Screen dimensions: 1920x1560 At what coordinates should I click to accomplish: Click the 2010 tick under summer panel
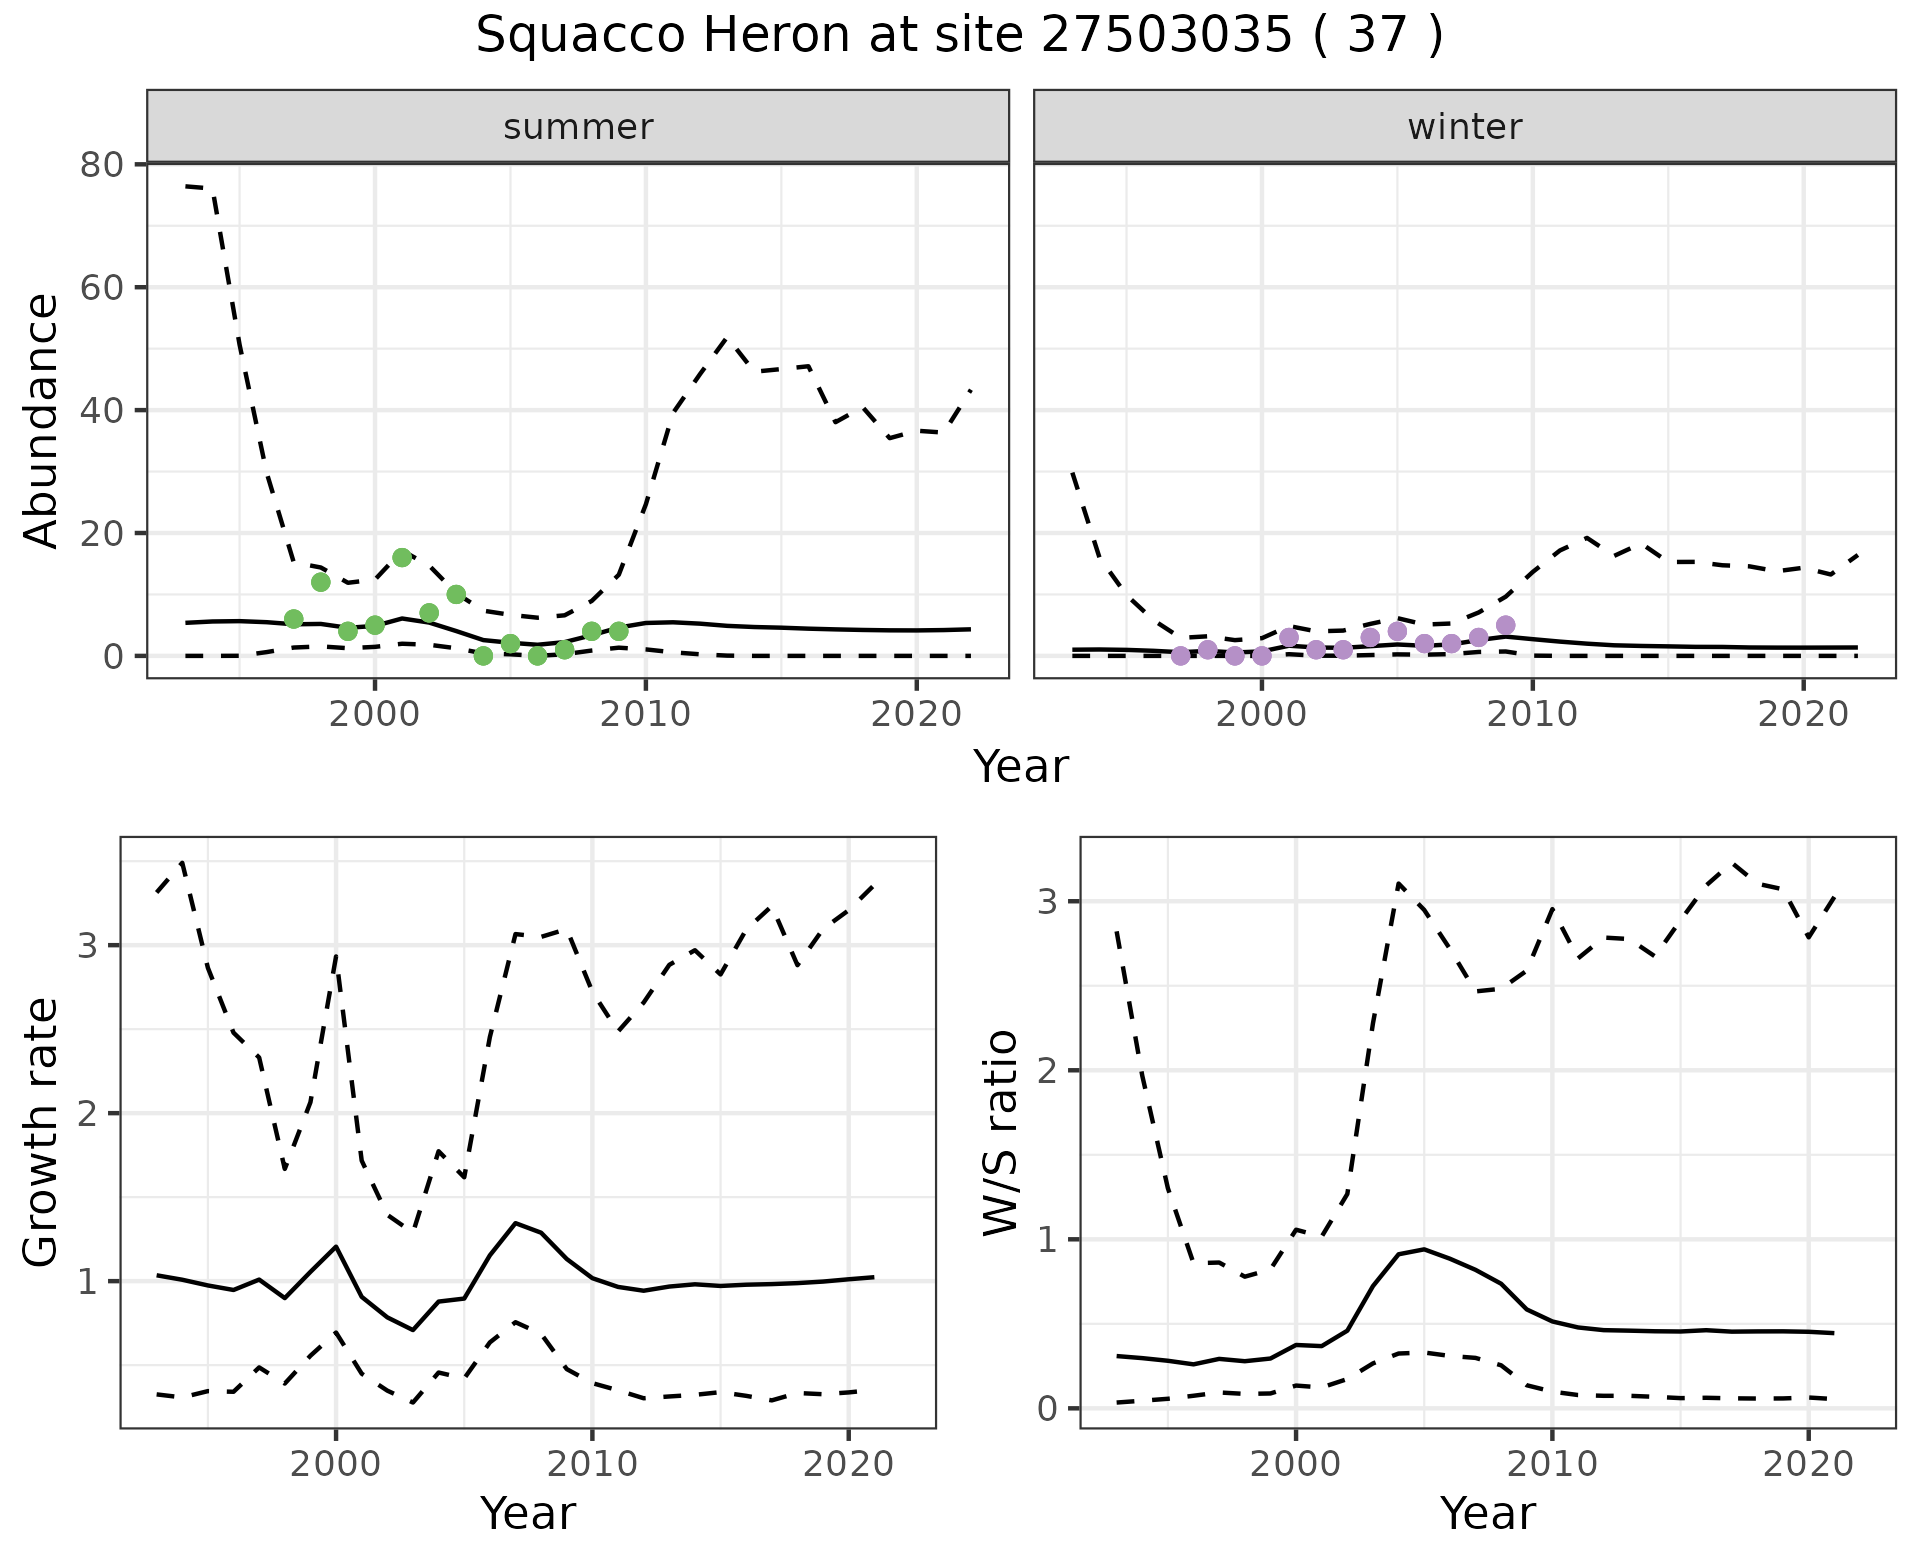pos(646,714)
